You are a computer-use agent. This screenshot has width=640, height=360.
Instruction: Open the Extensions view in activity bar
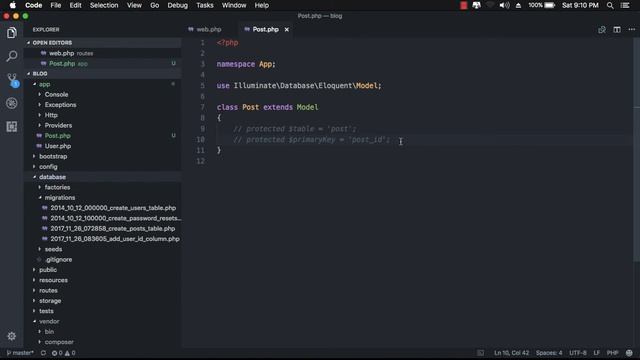point(11,127)
